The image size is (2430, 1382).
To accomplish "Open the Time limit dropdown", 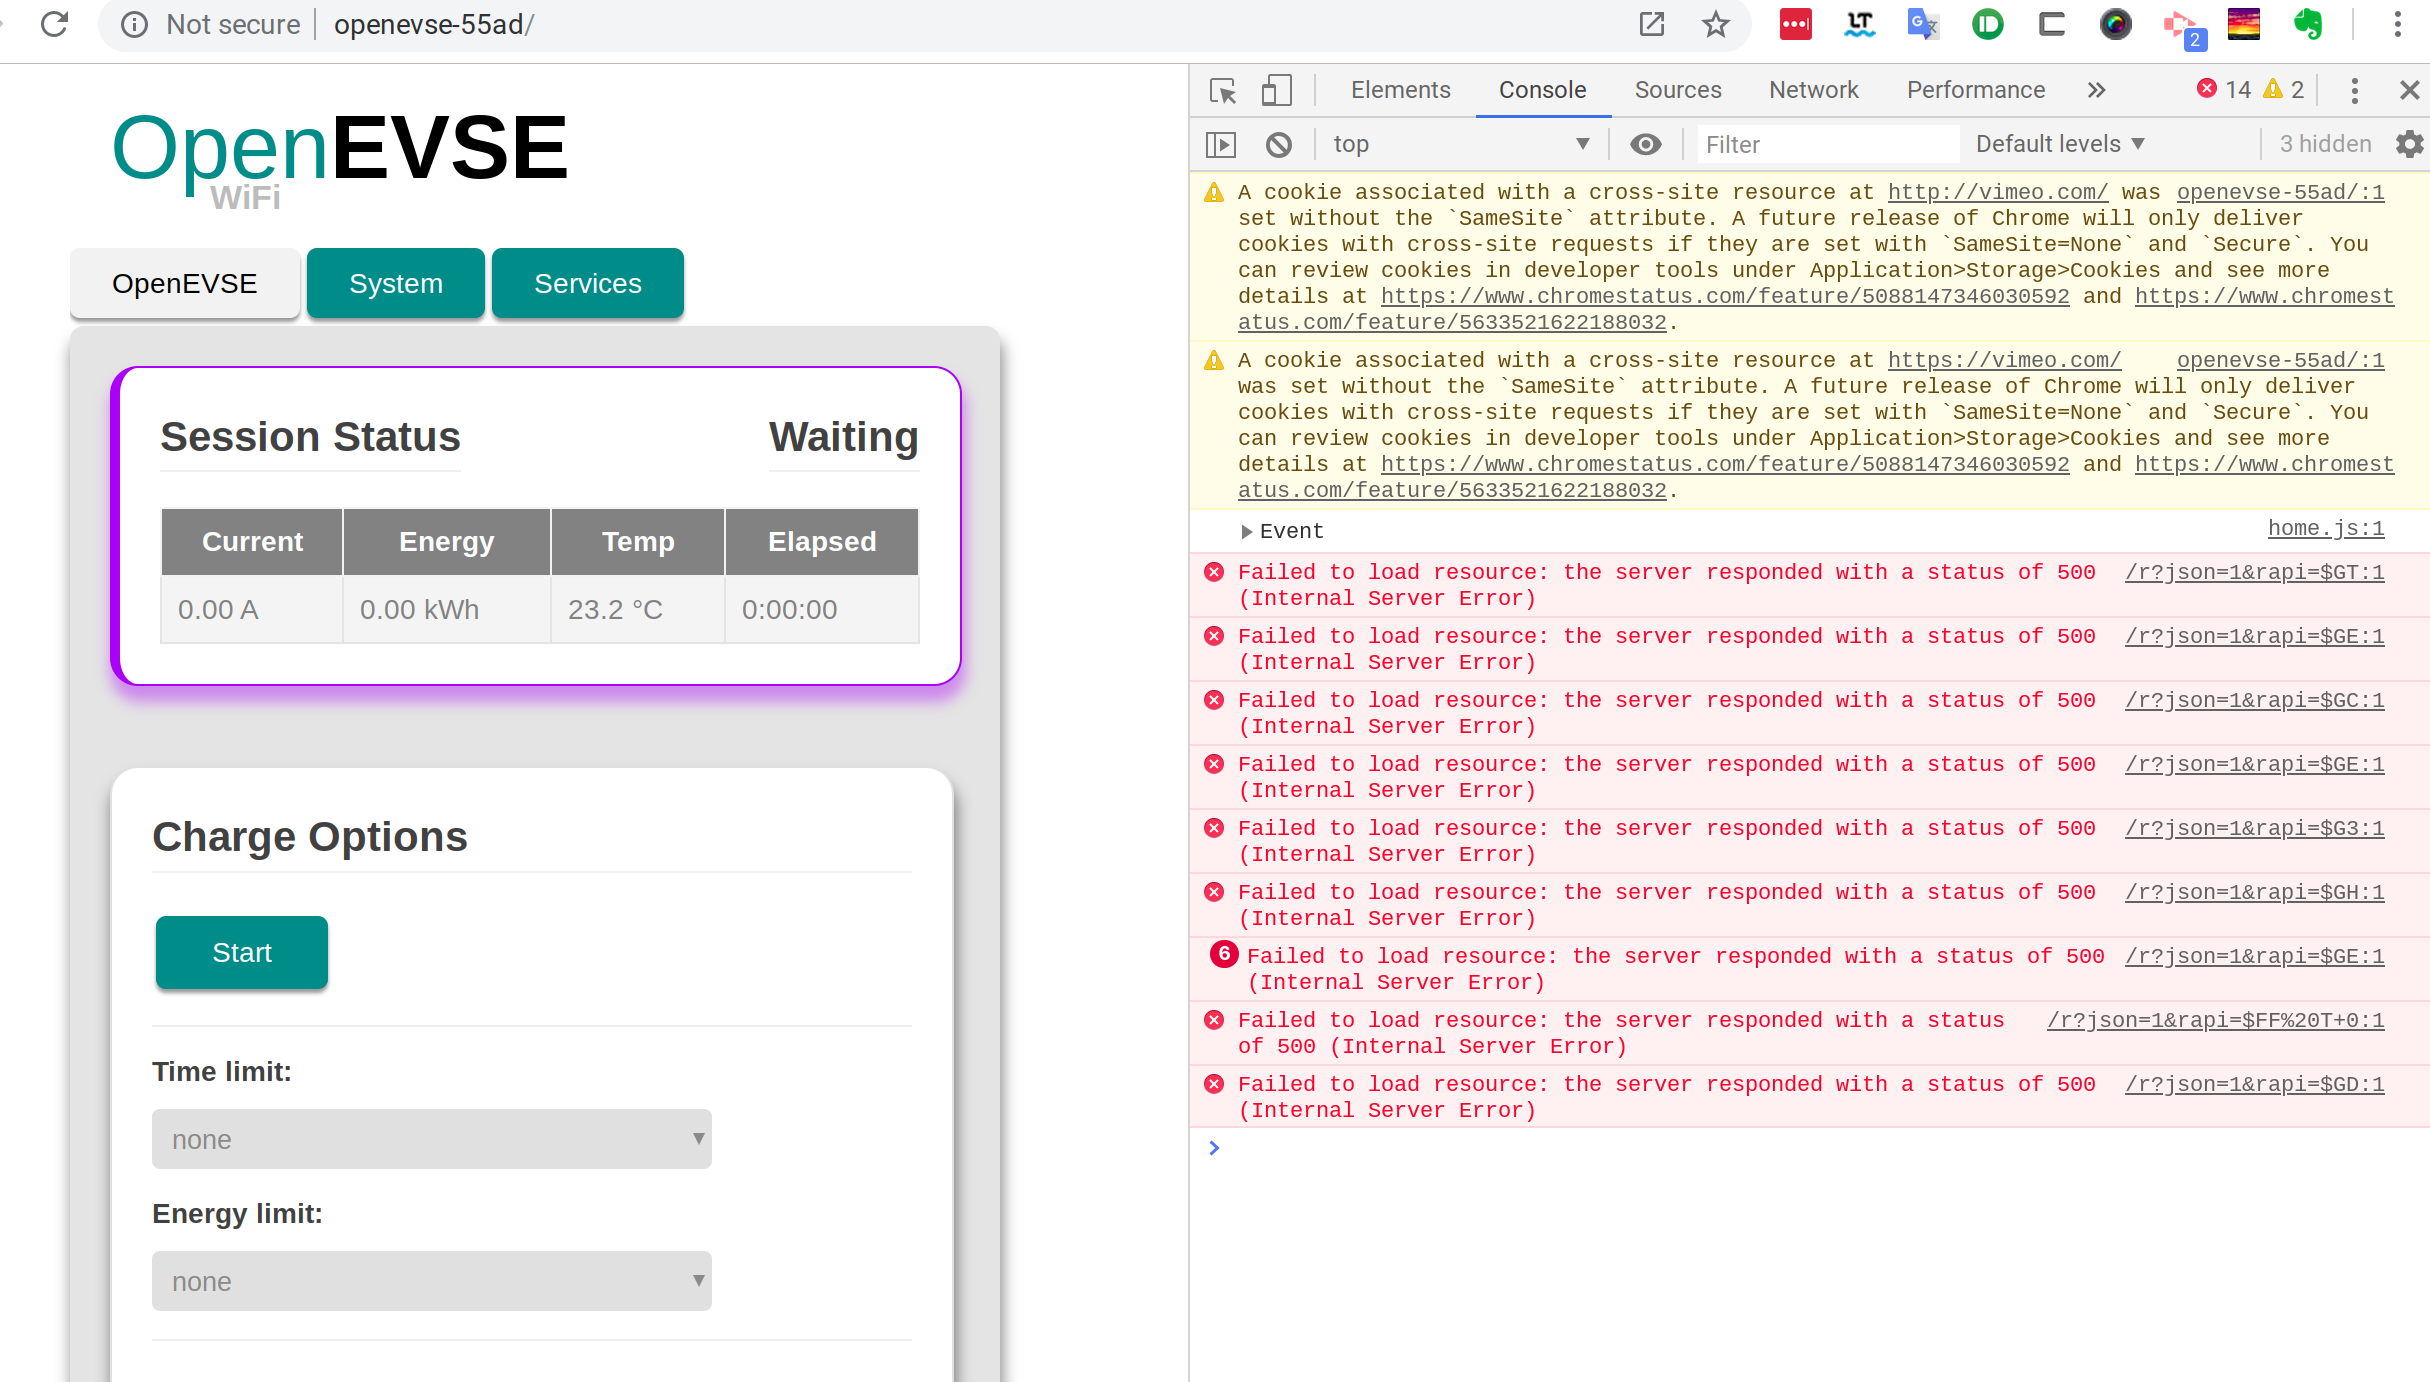I will (431, 1139).
